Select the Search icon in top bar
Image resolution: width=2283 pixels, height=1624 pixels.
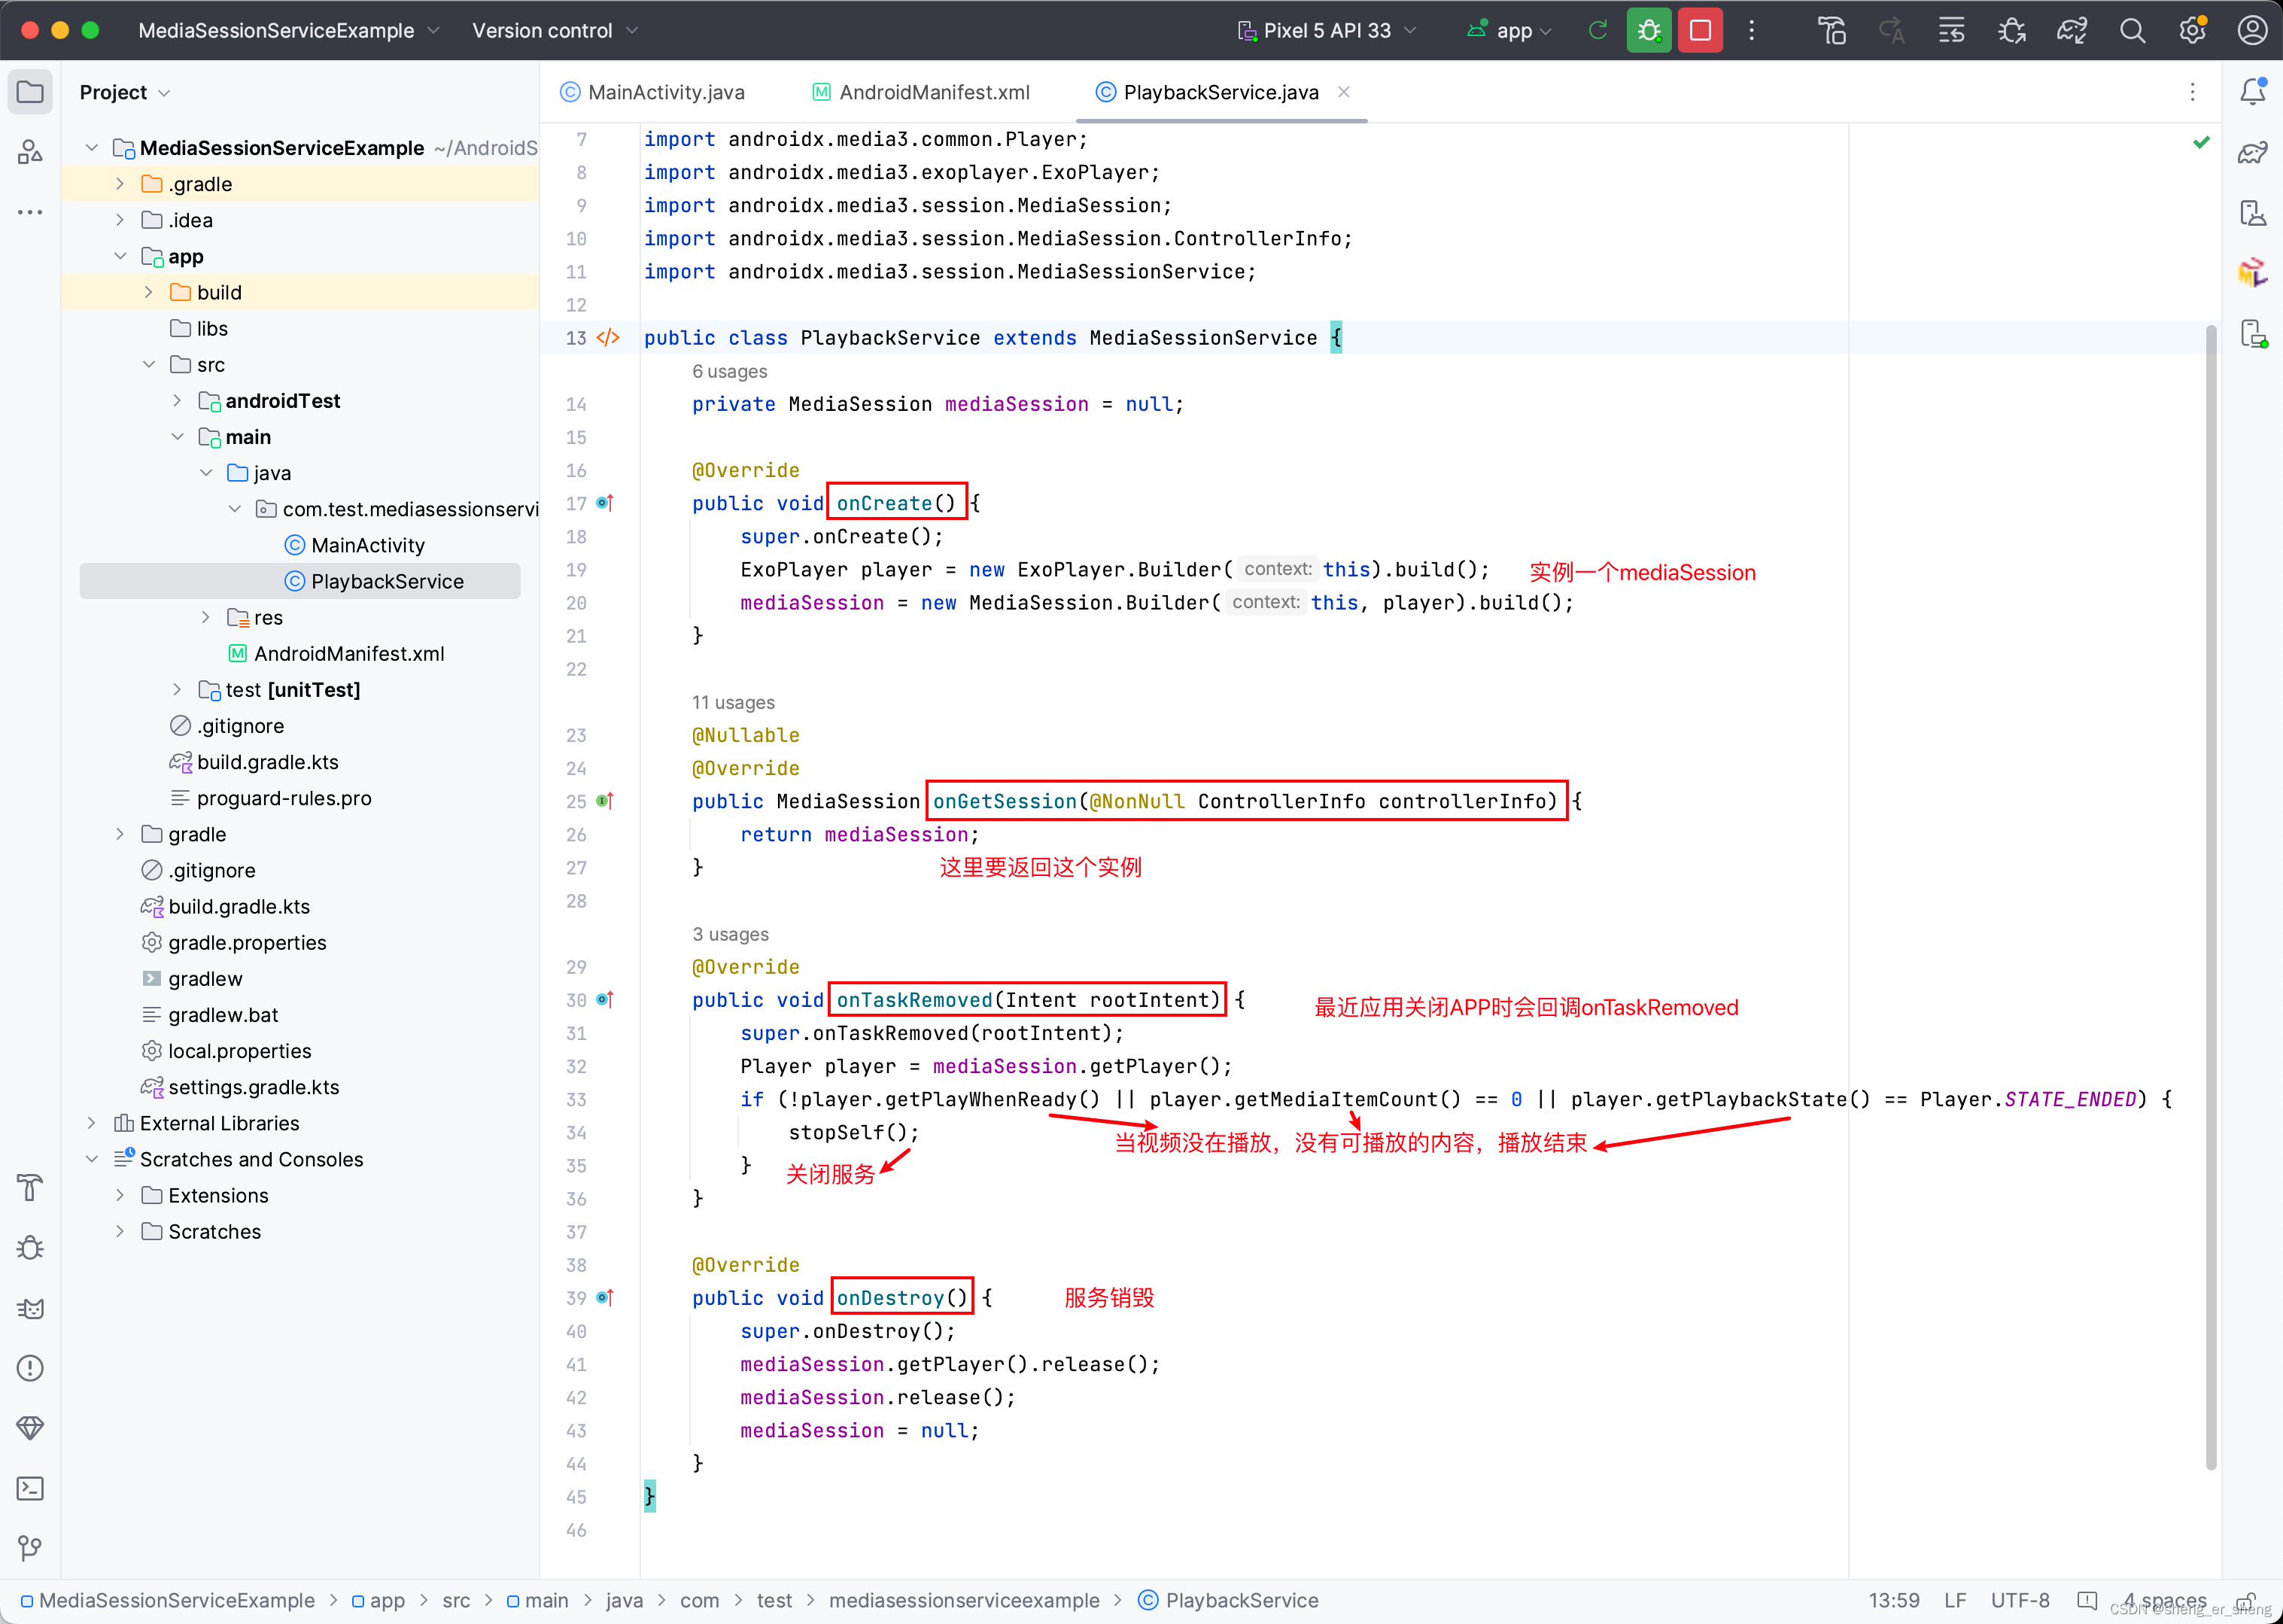(2130, 33)
